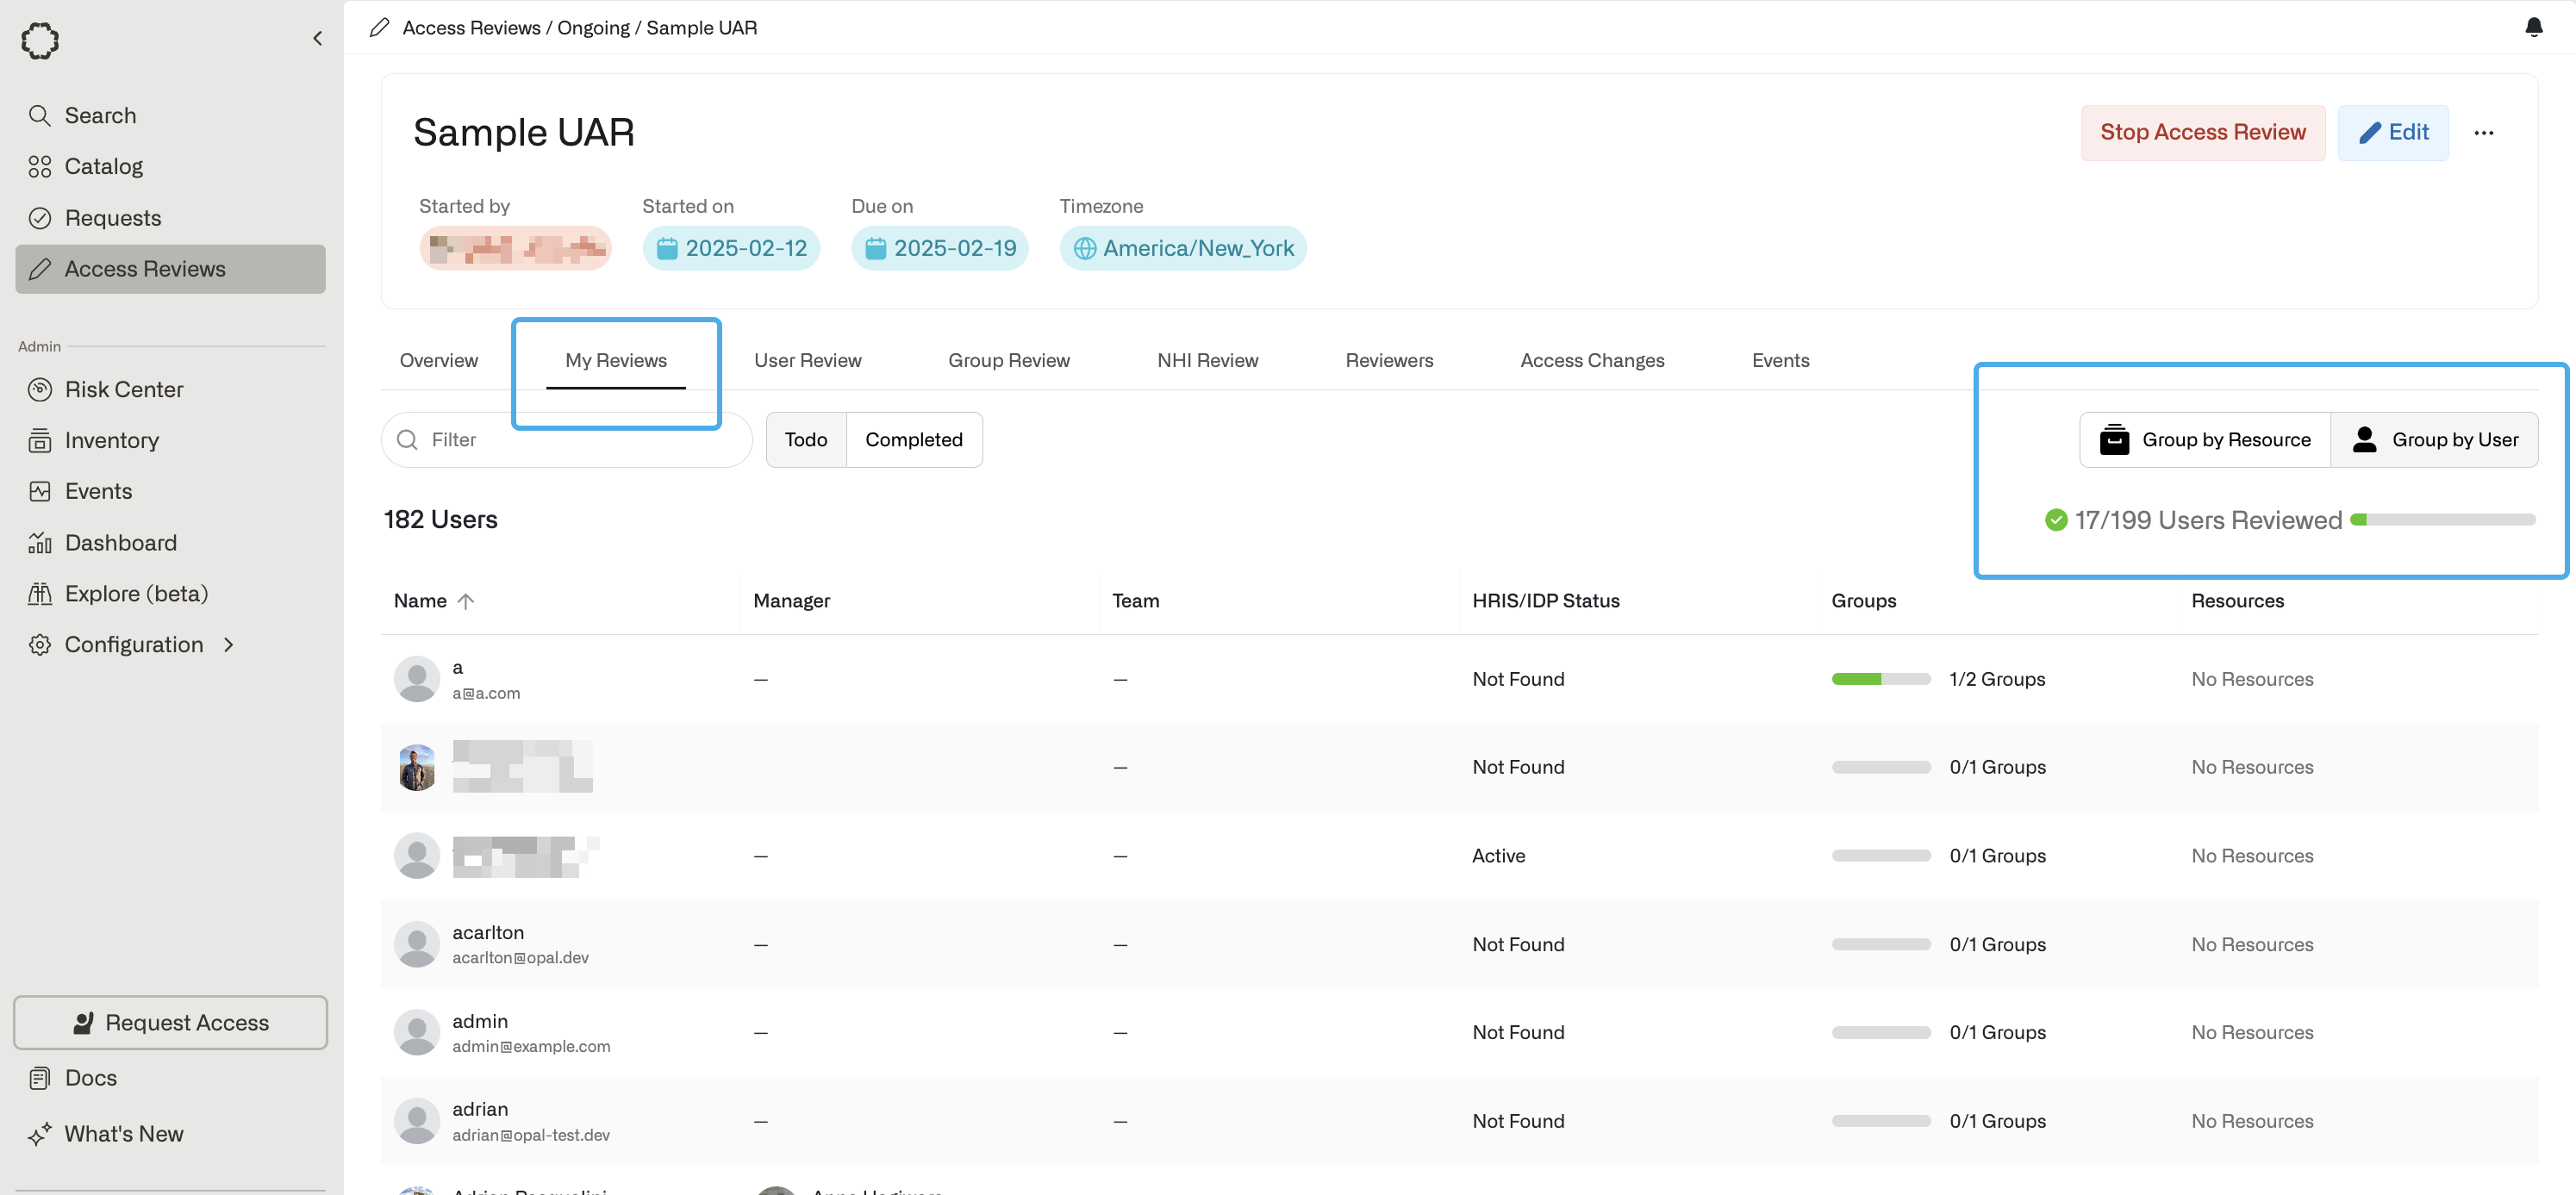Viewport: 2576px width, 1195px height.
Task: Open the more options ellipsis menu
Action: pyautogui.click(x=2483, y=133)
